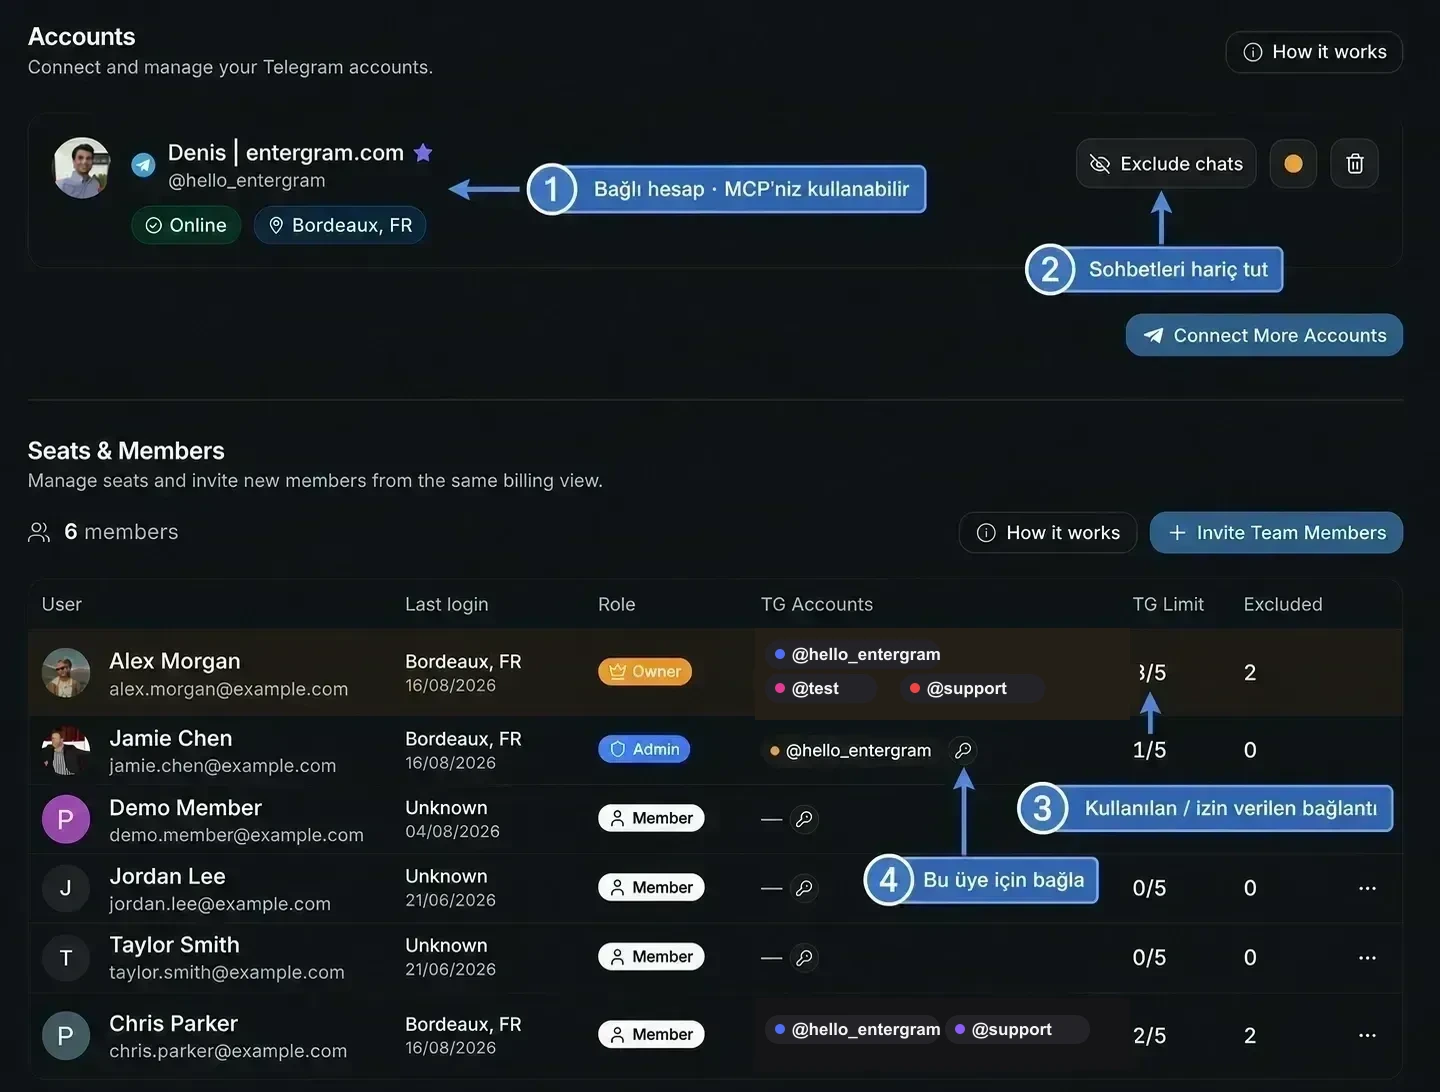Screen dimensions: 1440x1092
Task: Select @support tag in Chris Parker's row
Action: pos(1017,1029)
